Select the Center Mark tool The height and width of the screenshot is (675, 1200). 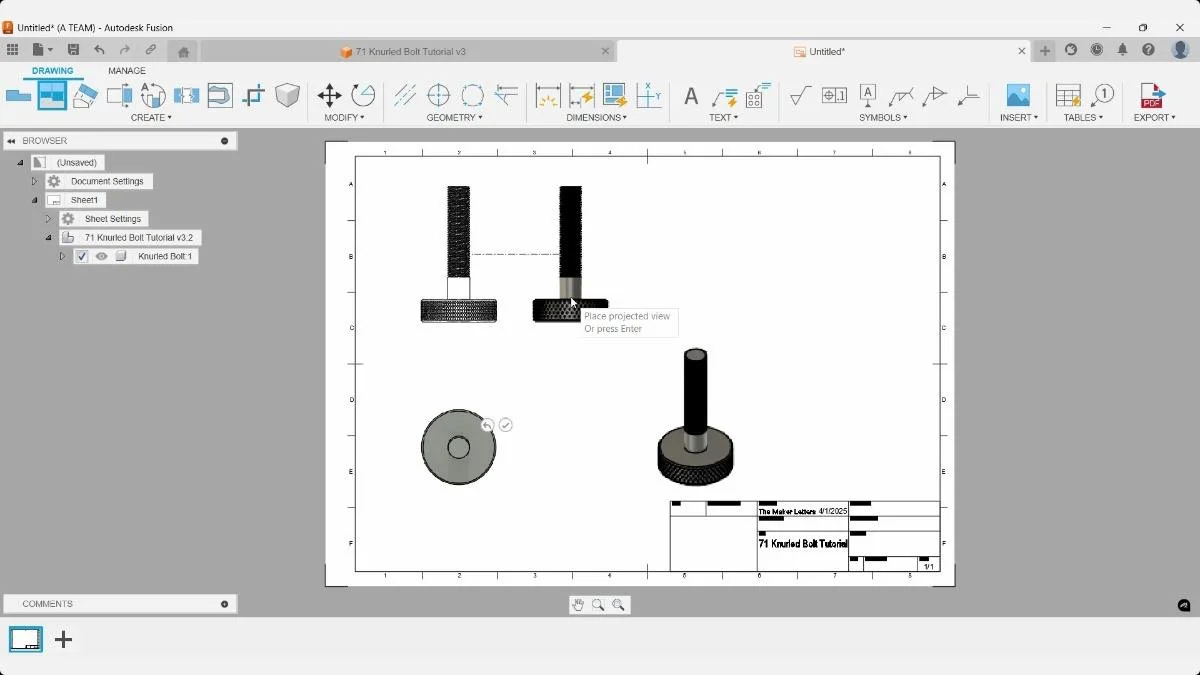click(x=438, y=96)
